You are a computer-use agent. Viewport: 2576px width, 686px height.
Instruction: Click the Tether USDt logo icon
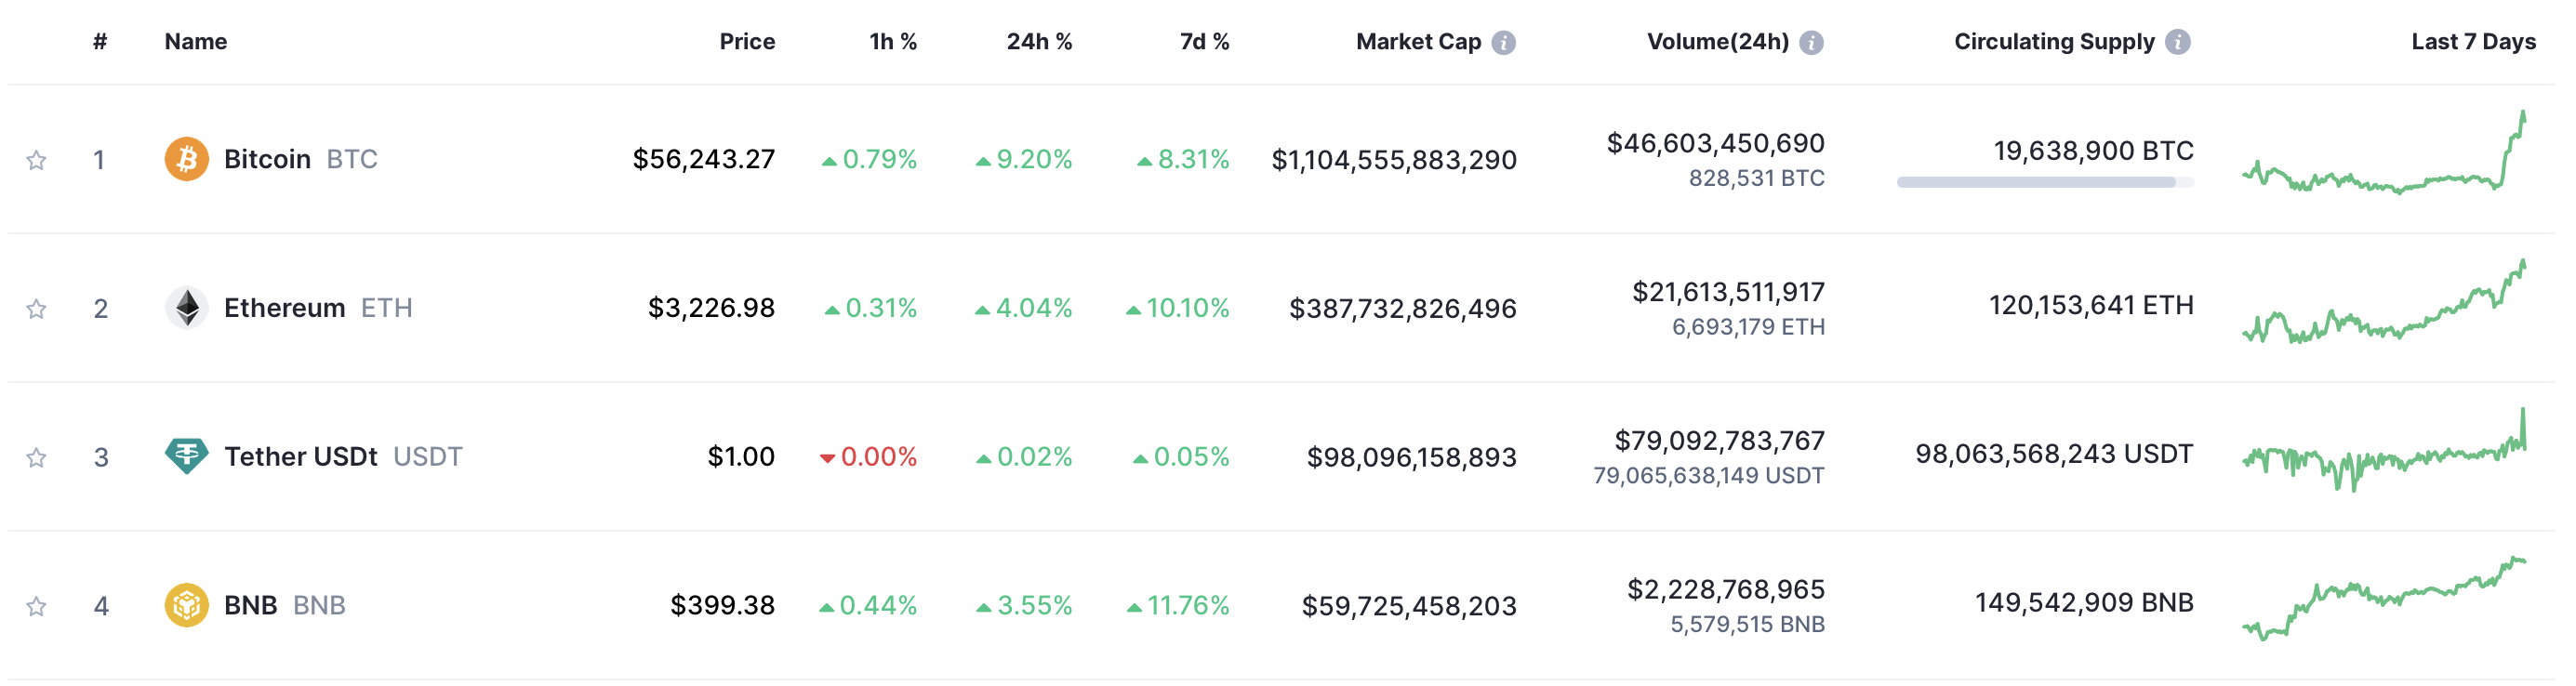(x=186, y=456)
